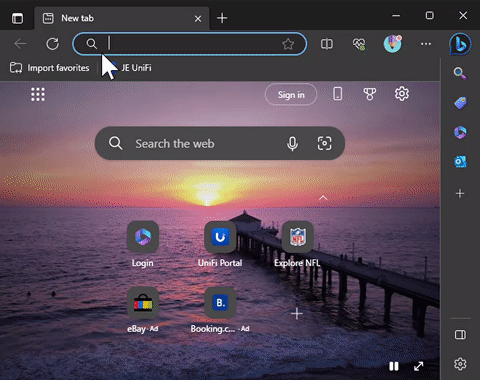Minimize the browser window
480x380 pixels.
(x=396, y=16)
